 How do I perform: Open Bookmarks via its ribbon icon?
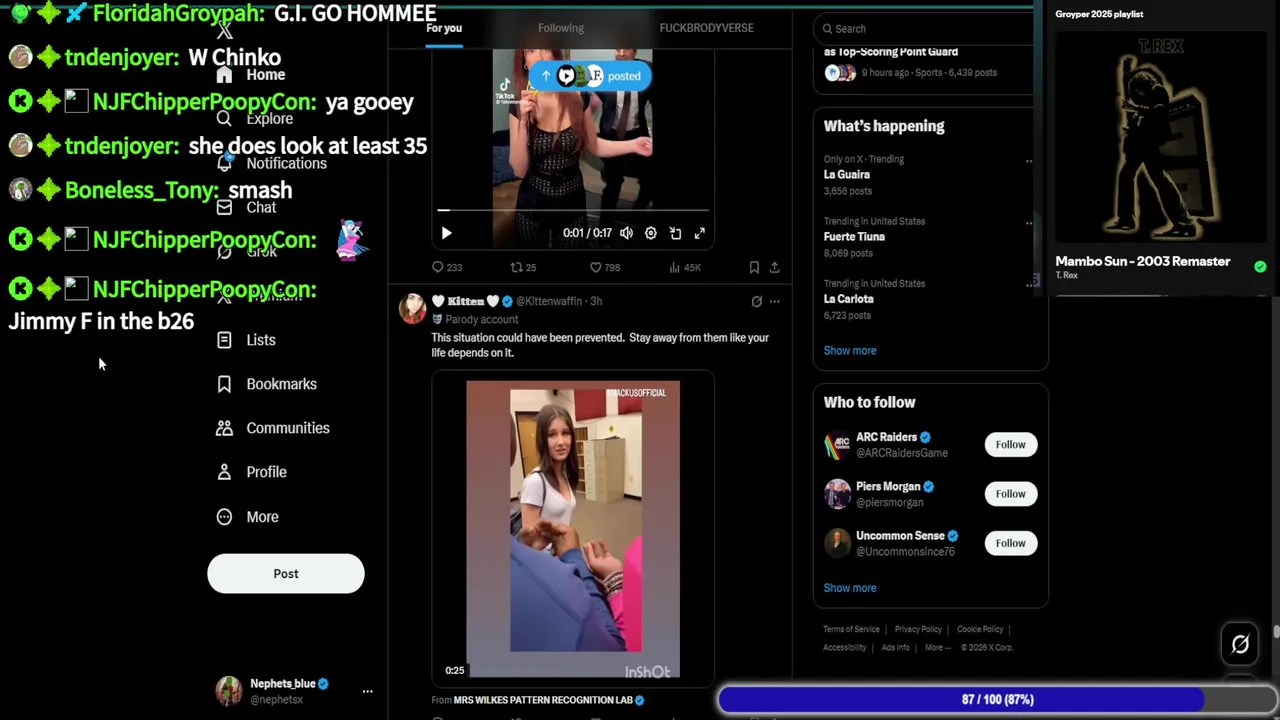(x=224, y=384)
